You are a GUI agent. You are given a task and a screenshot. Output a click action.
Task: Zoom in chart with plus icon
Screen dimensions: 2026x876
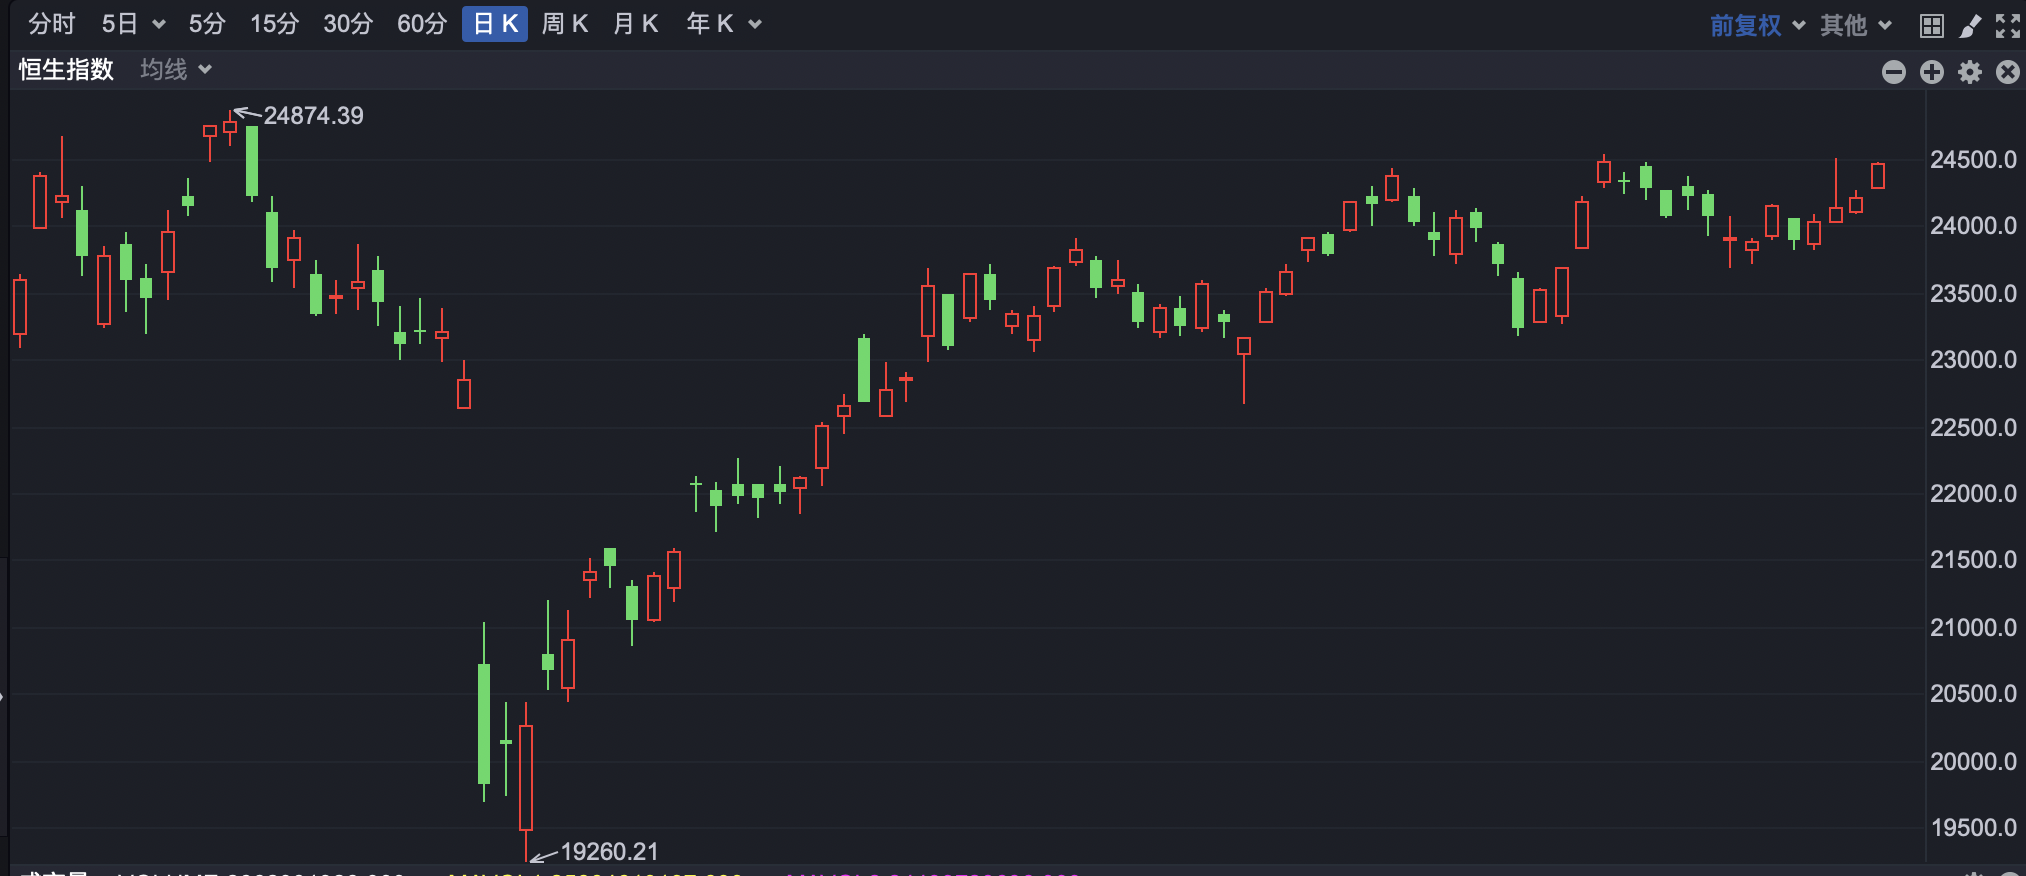click(1932, 72)
